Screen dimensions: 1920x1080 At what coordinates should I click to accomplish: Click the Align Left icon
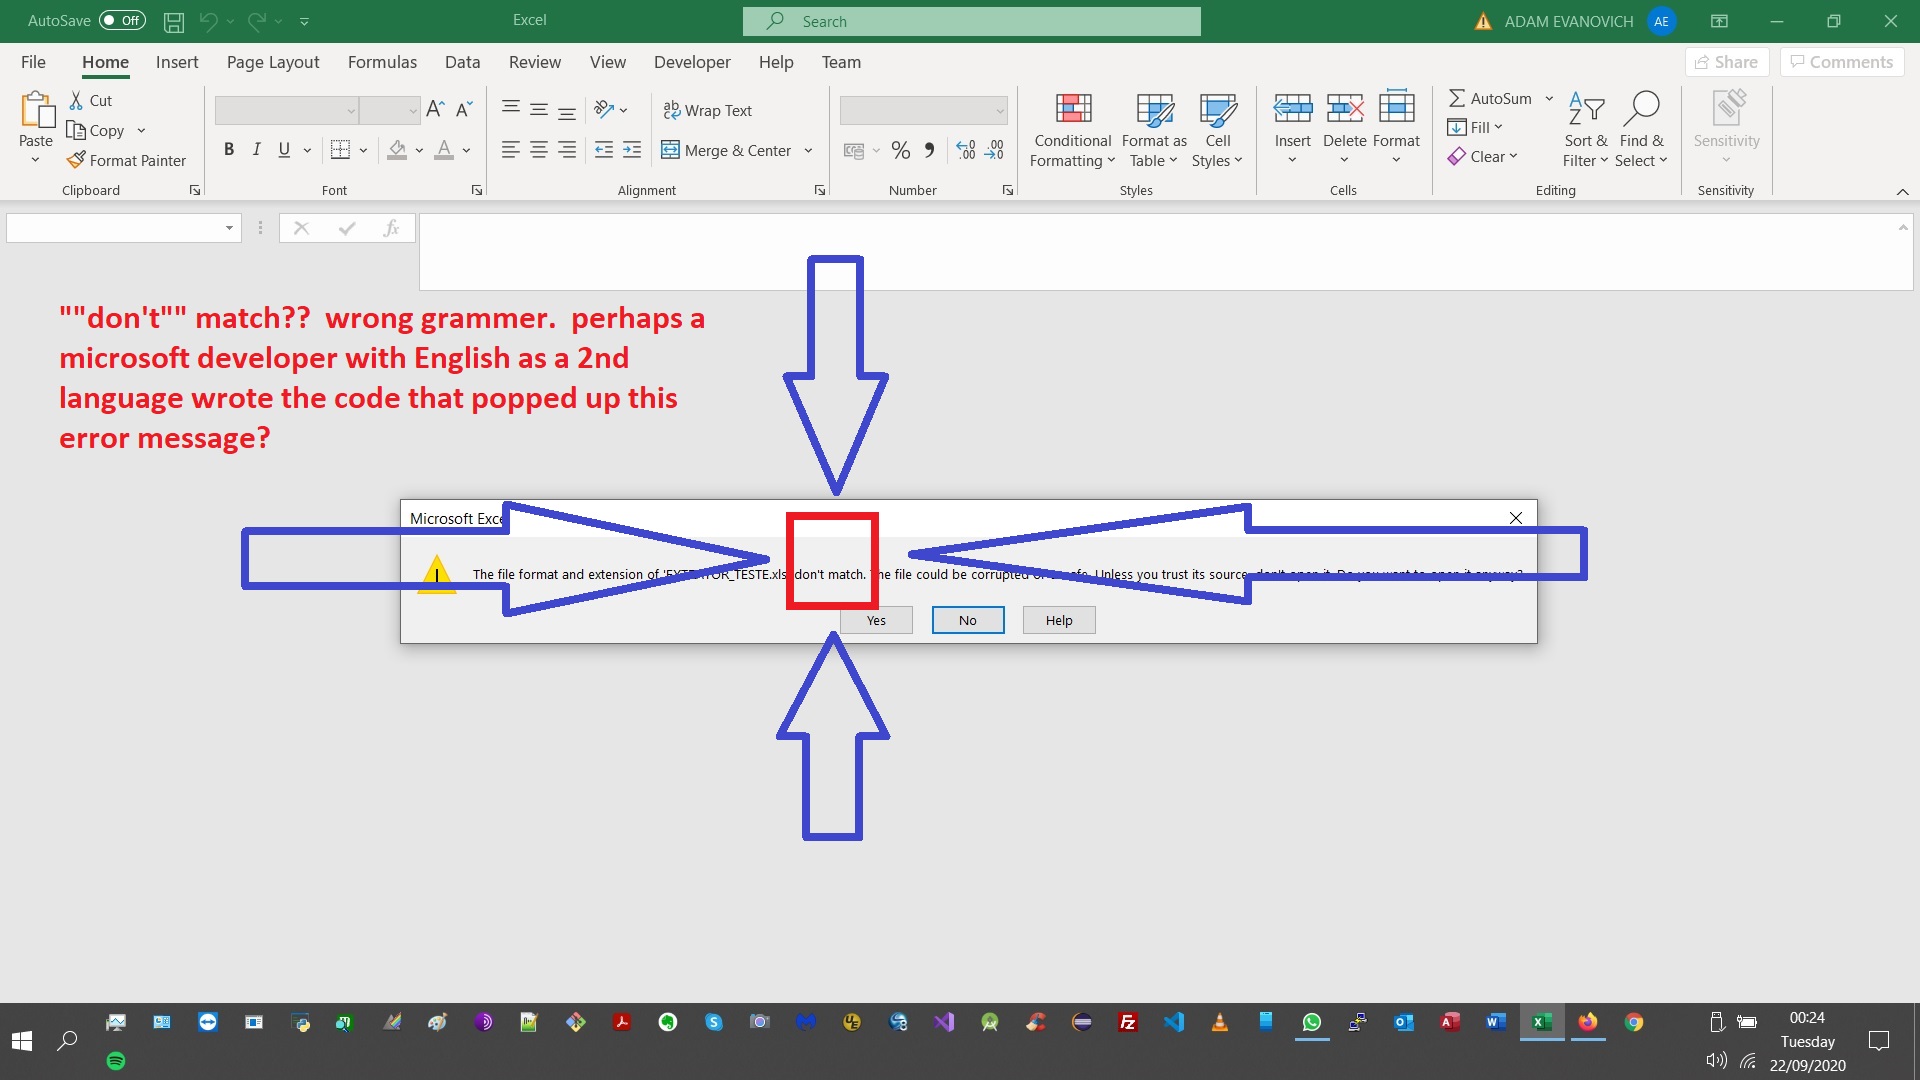tap(510, 150)
